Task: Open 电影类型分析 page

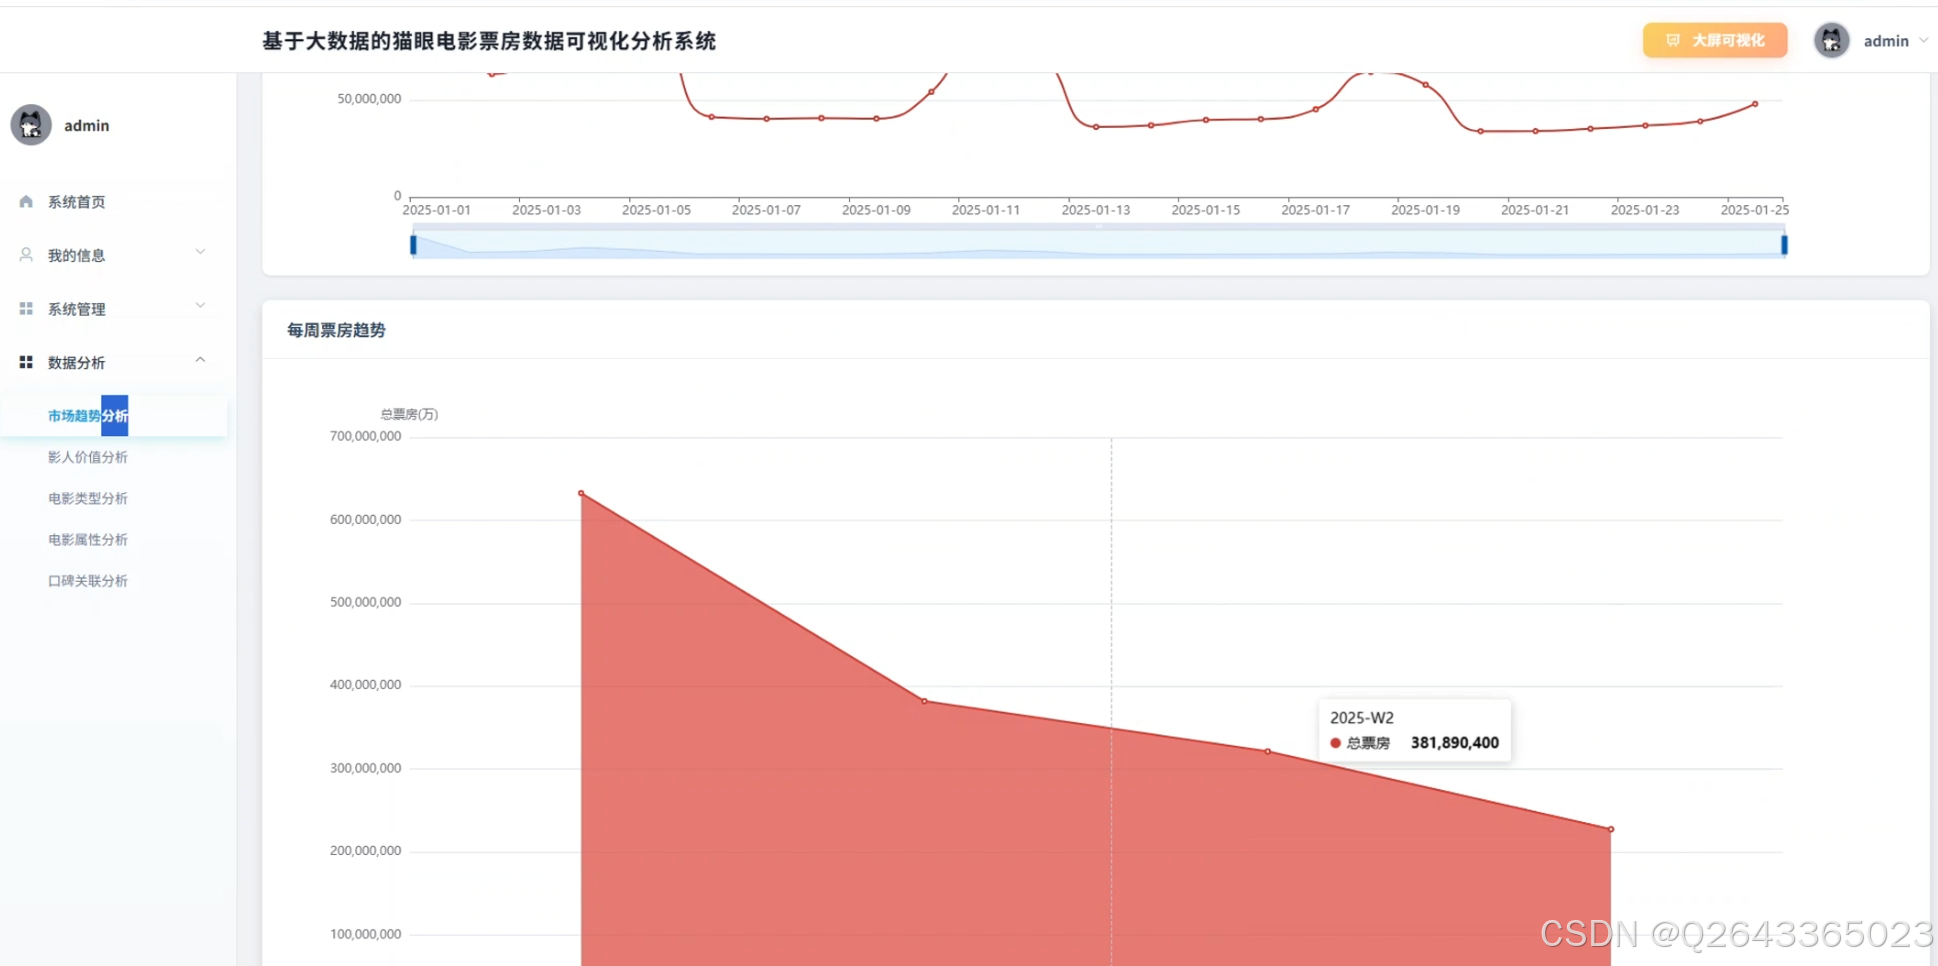Action: point(88,498)
